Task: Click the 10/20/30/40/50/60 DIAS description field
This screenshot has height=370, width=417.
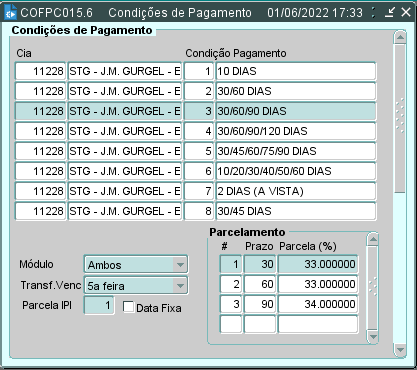Action: point(296,171)
